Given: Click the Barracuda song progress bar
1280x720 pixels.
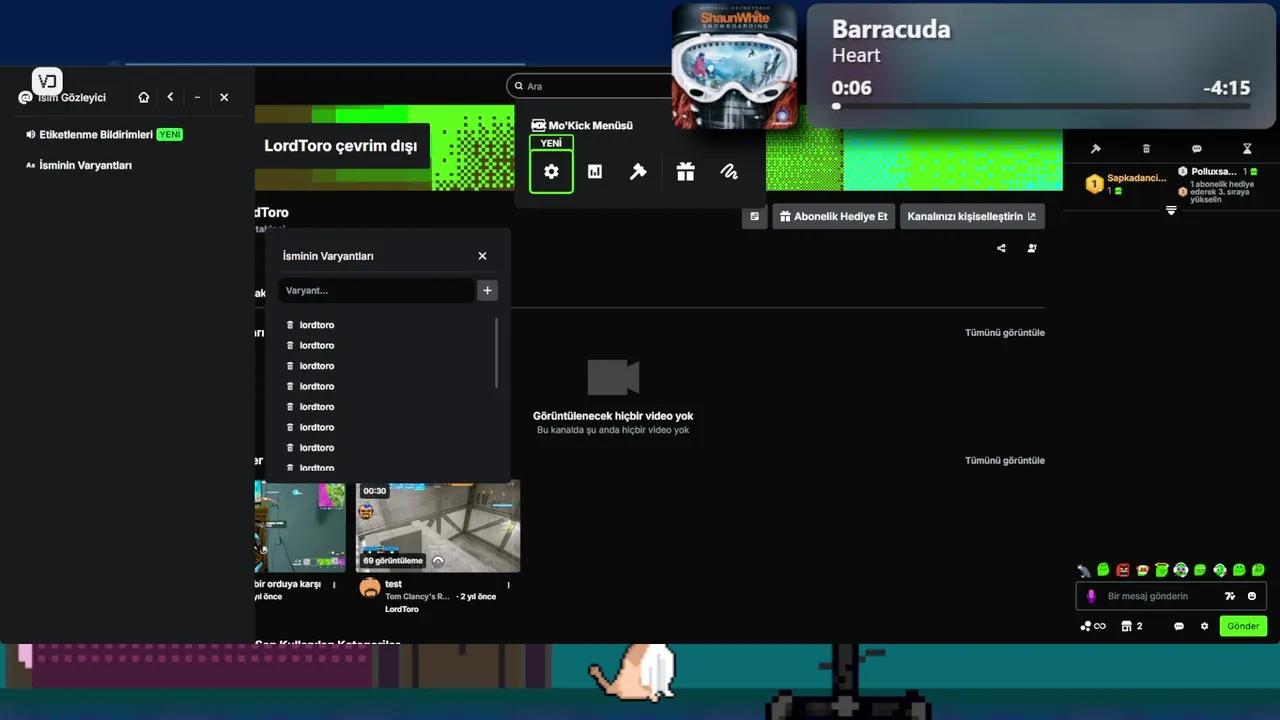Looking at the screenshot, I should click(x=1040, y=106).
